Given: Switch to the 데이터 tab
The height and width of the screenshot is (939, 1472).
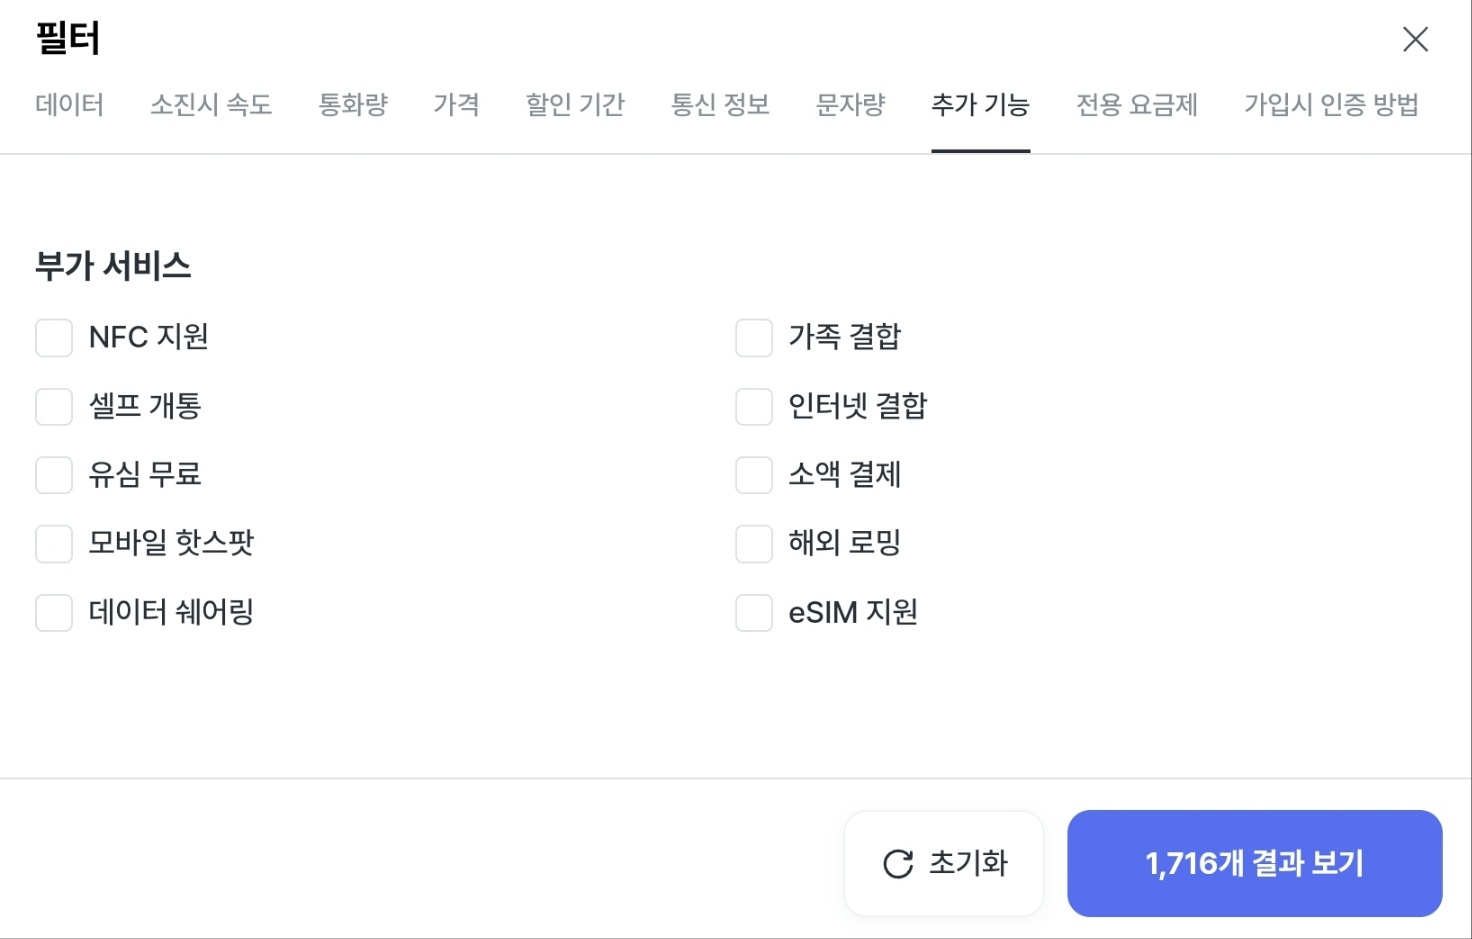Looking at the screenshot, I should point(69,105).
